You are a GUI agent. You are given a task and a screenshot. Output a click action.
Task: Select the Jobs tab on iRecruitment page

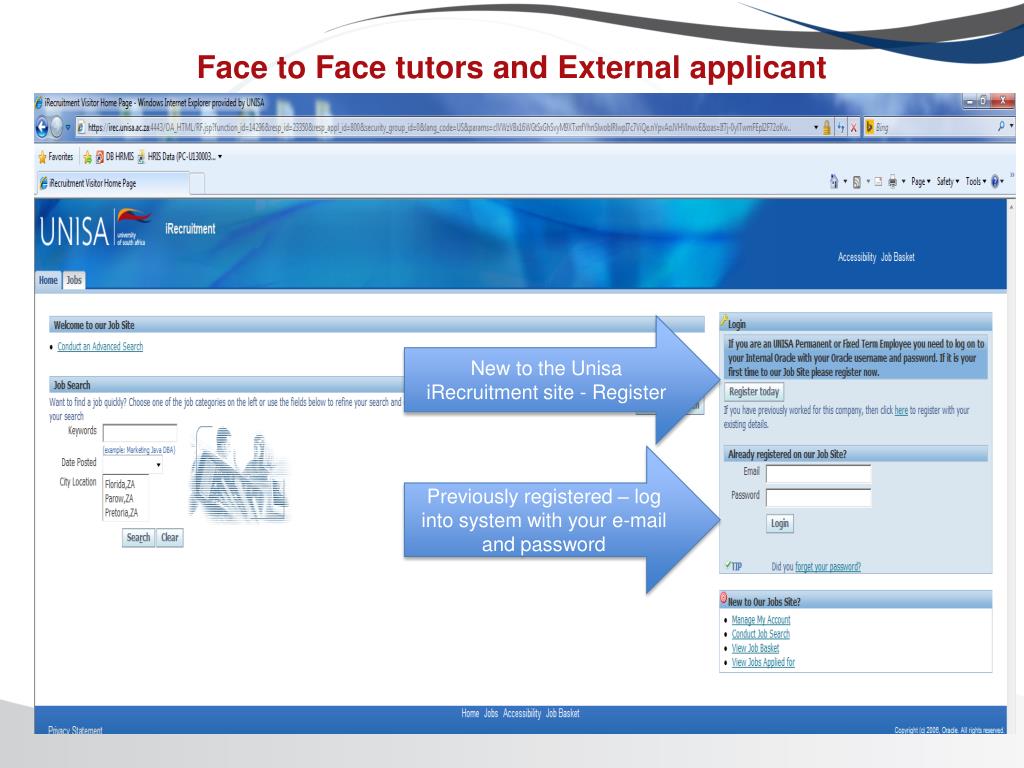(74, 280)
